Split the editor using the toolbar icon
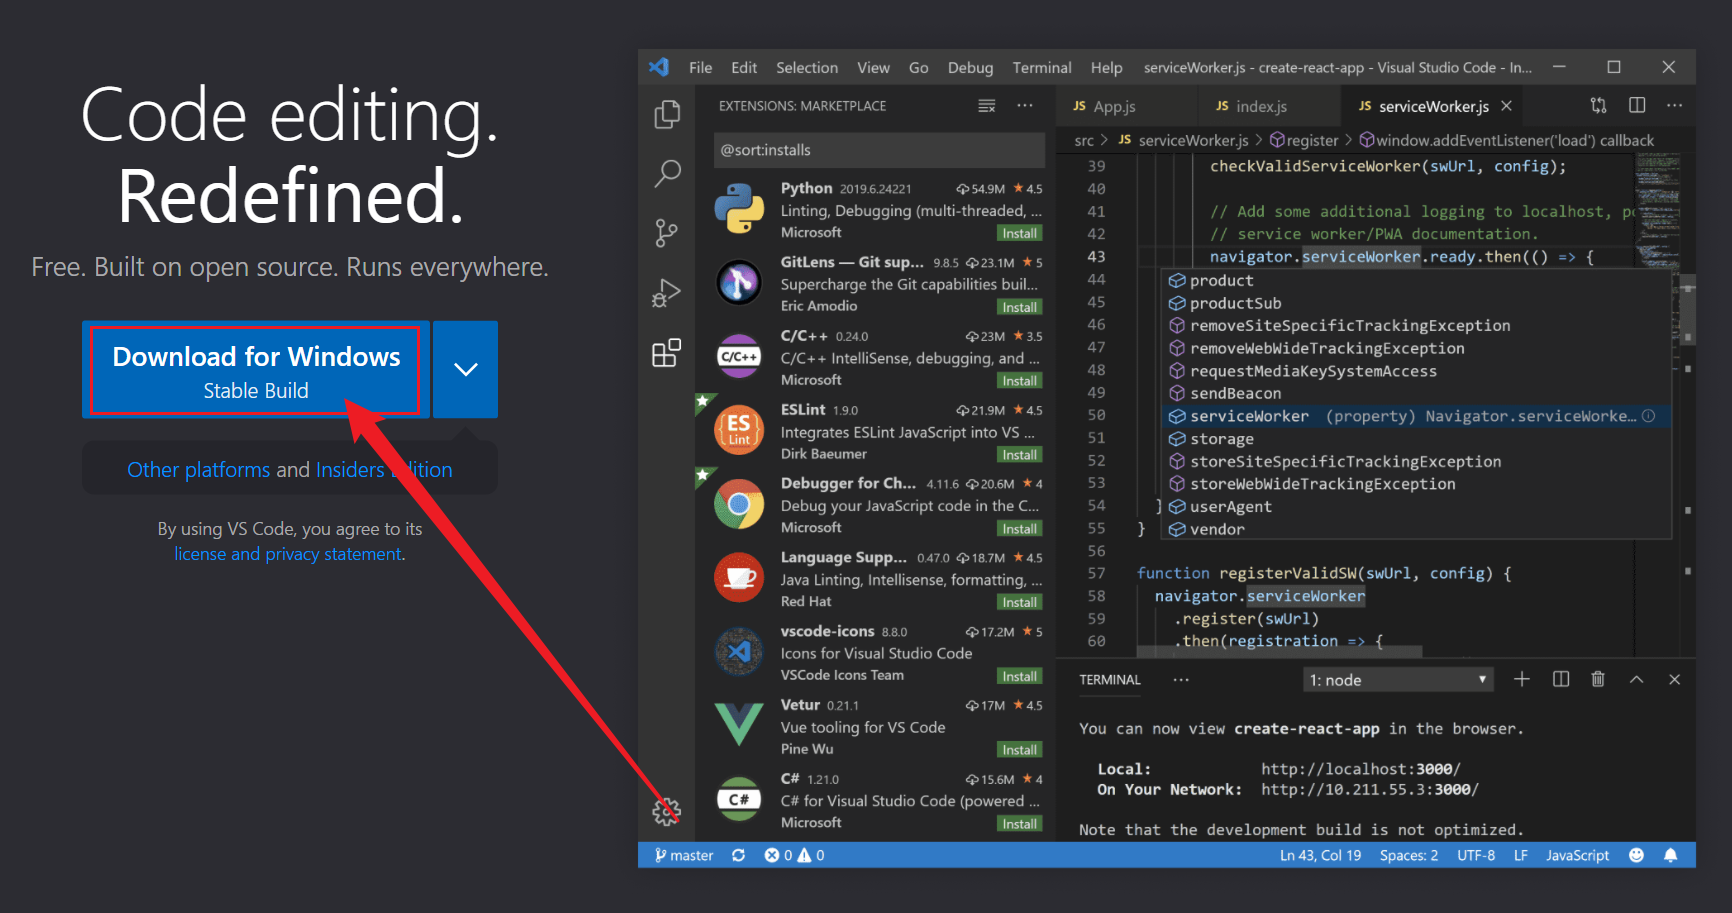 1637,105
